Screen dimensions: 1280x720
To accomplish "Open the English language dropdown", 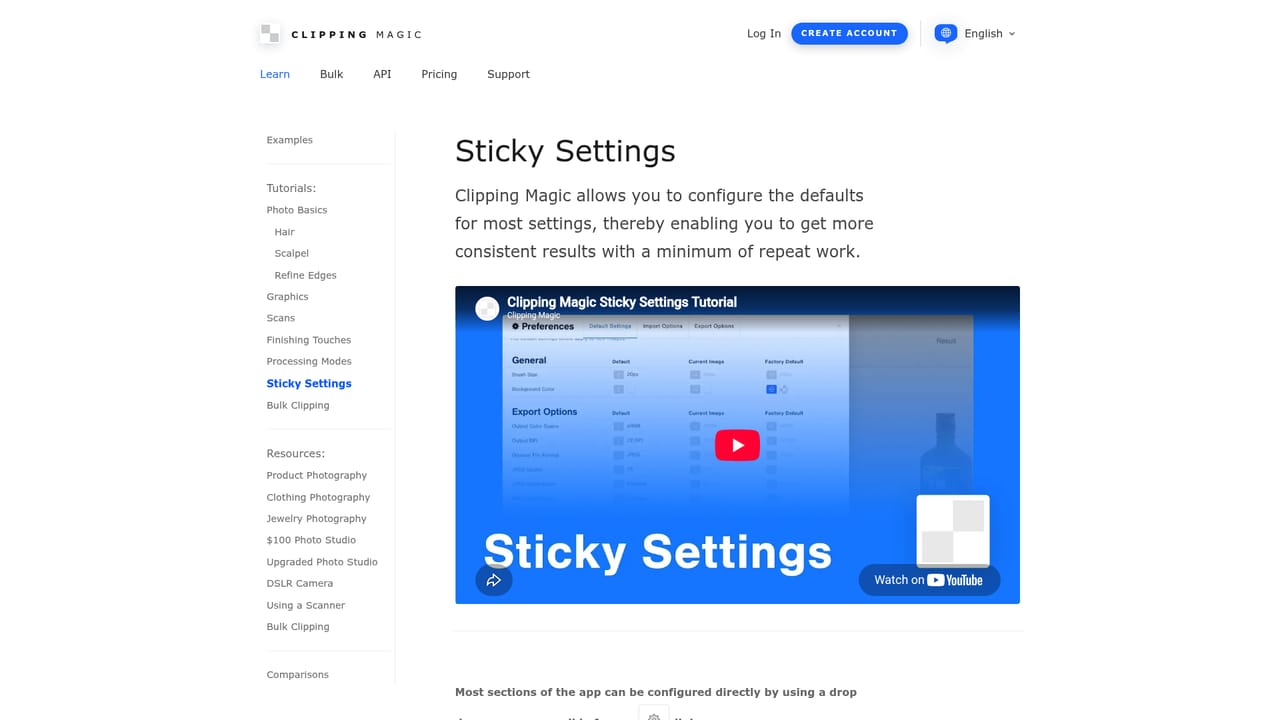I will tap(990, 34).
